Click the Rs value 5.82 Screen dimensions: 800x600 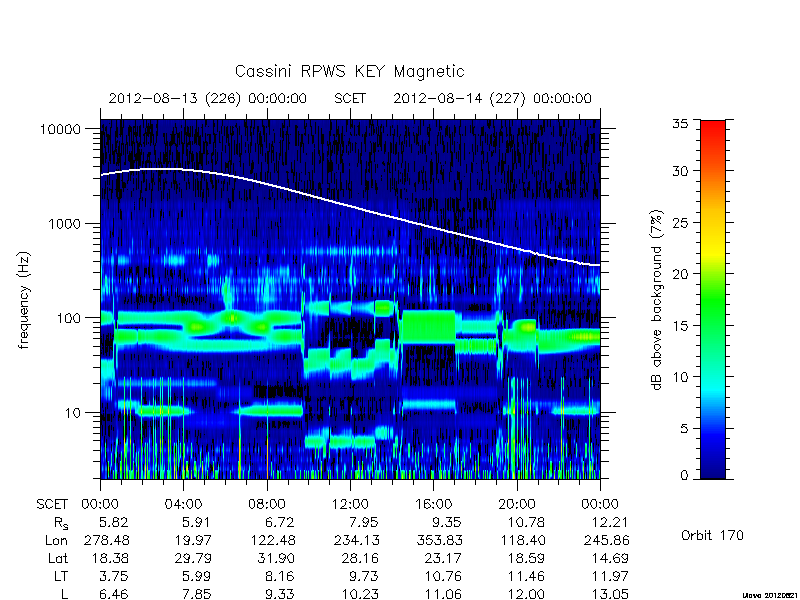[113, 522]
